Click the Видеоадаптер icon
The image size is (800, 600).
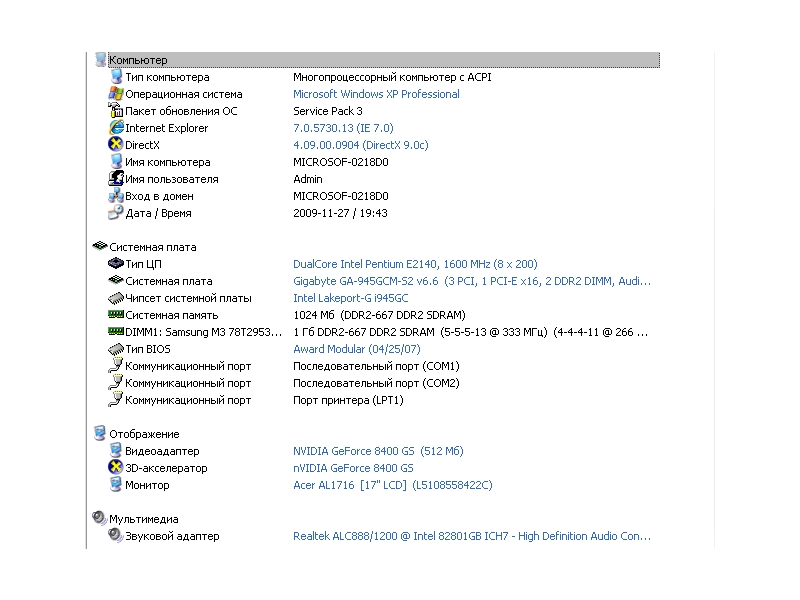click(116, 451)
